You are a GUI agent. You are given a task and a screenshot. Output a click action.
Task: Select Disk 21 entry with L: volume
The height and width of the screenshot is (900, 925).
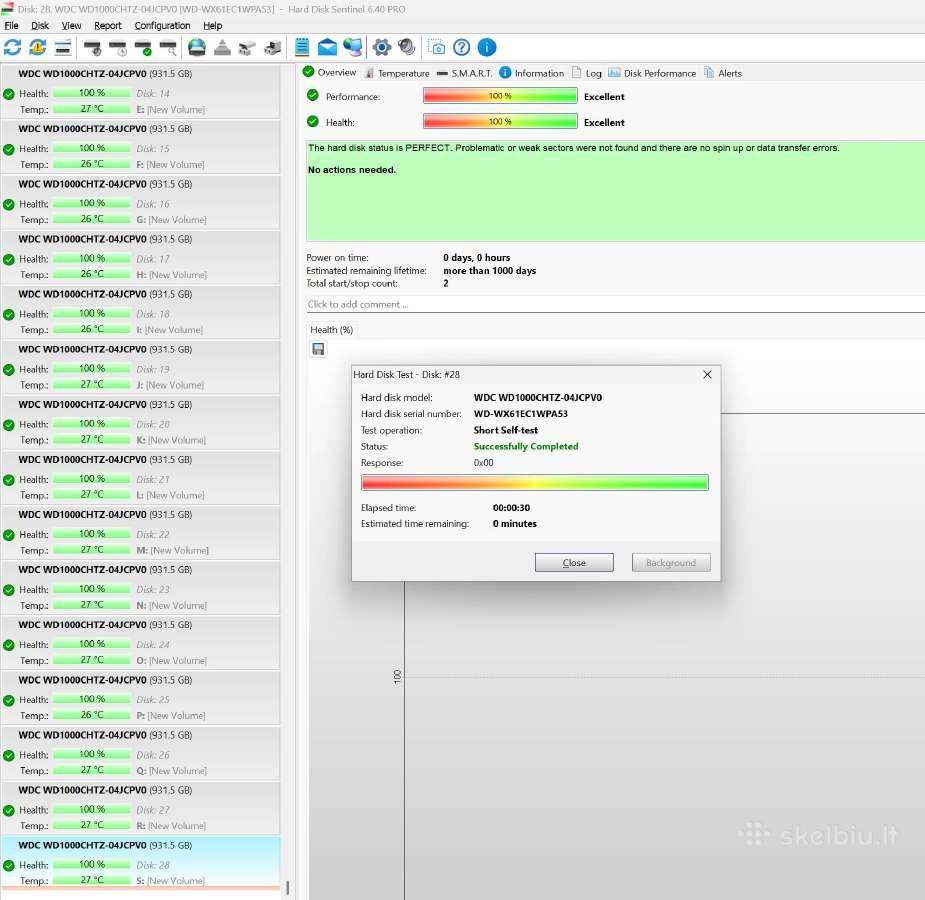[140, 477]
